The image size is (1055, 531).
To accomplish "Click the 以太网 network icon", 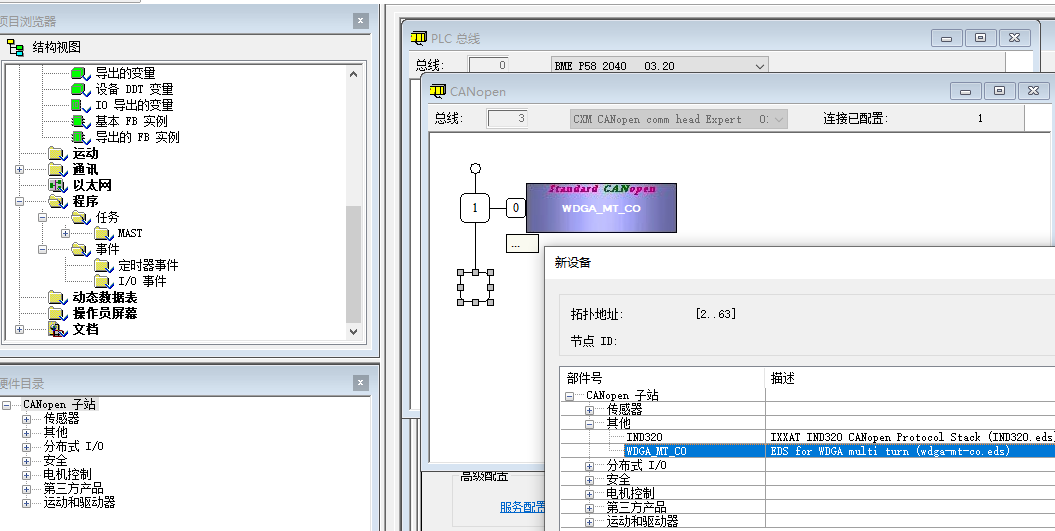I will coord(58,185).
